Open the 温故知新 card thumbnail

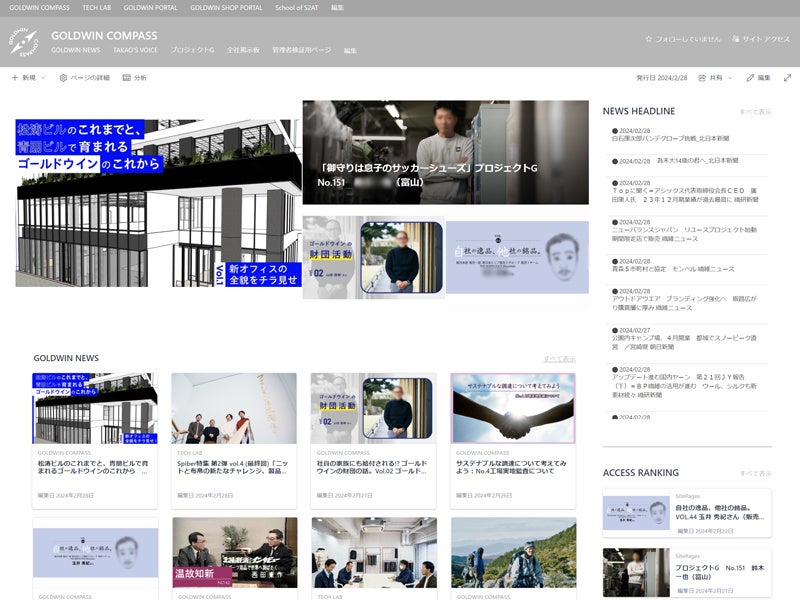click(x=235, y=553)
